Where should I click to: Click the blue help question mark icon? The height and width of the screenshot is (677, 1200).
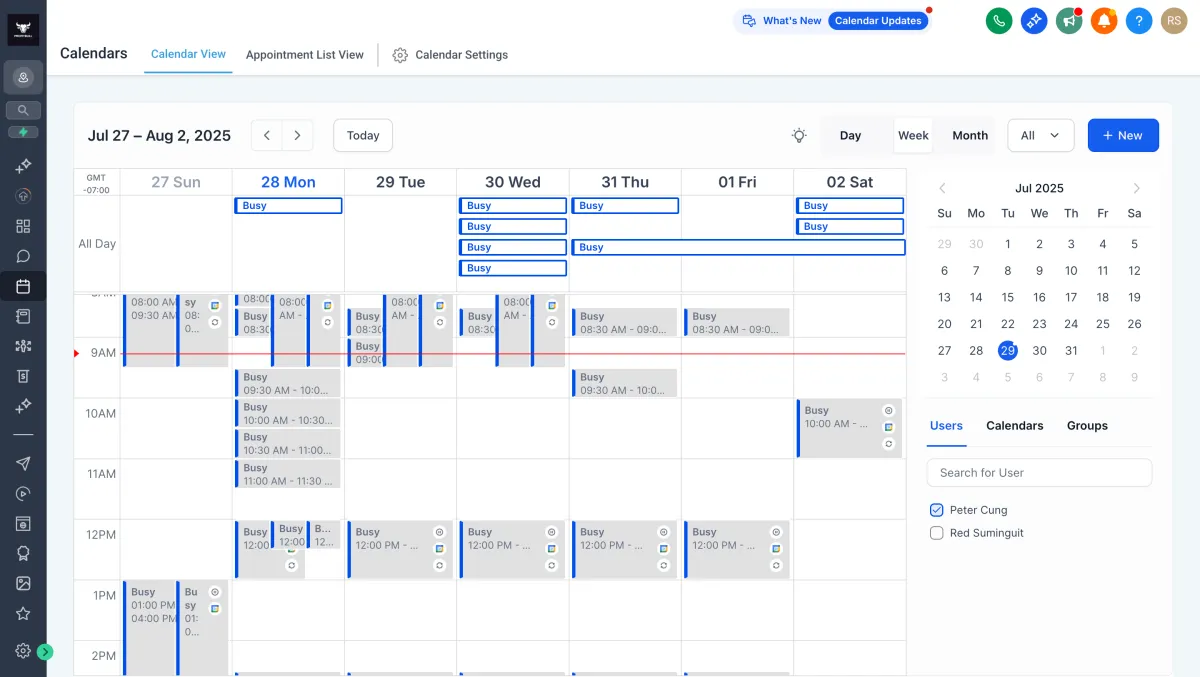(x=1138, y=21)
